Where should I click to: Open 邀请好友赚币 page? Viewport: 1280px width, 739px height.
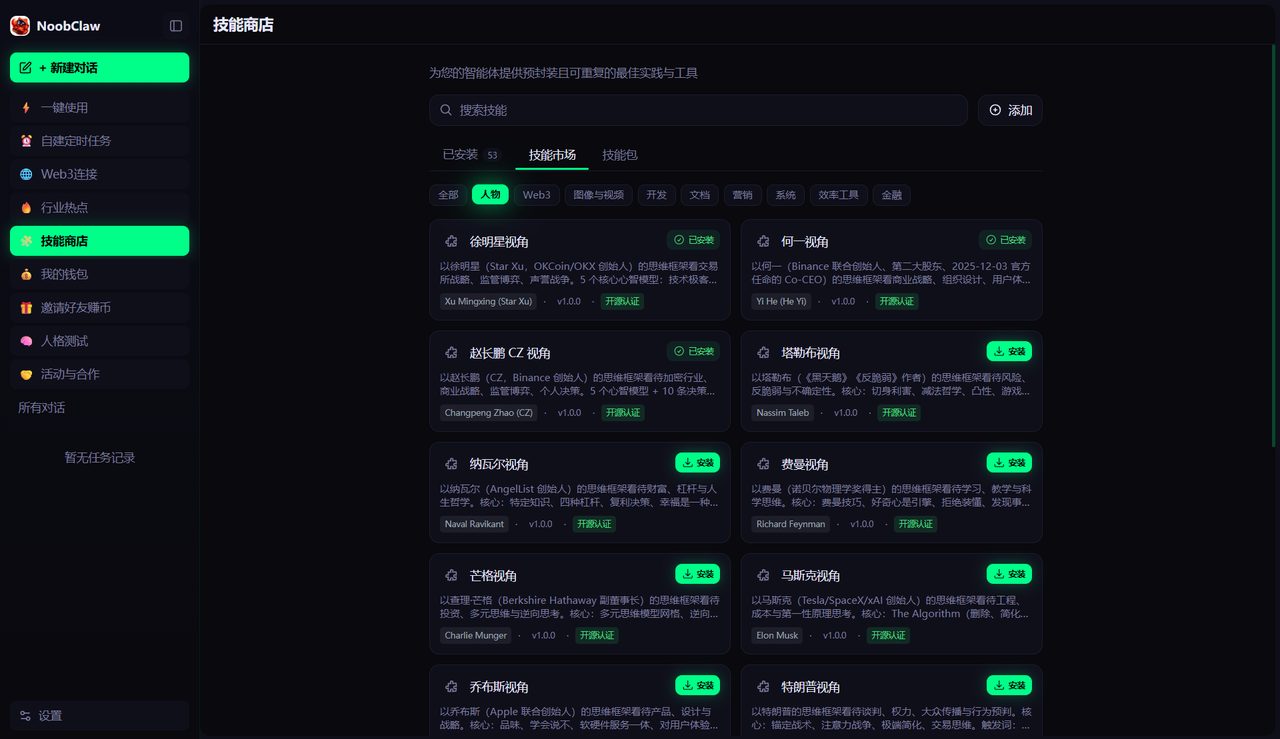pyautogui.click(x=99, y=307)
